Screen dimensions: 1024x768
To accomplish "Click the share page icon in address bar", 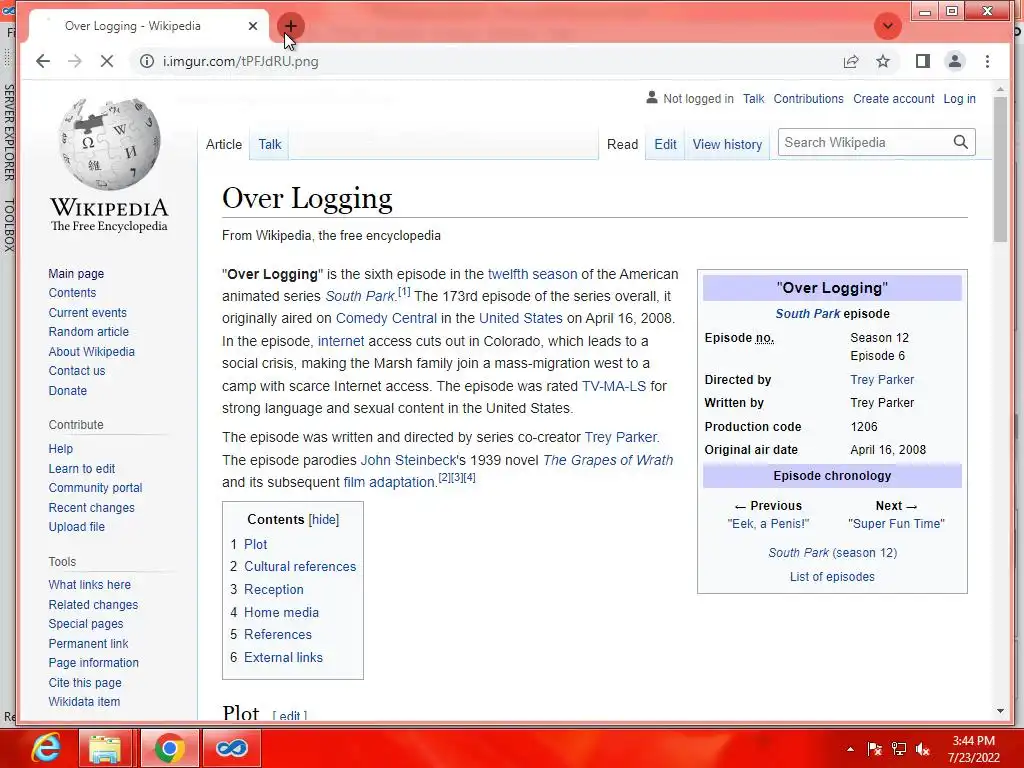I will (x=851, y=61).
